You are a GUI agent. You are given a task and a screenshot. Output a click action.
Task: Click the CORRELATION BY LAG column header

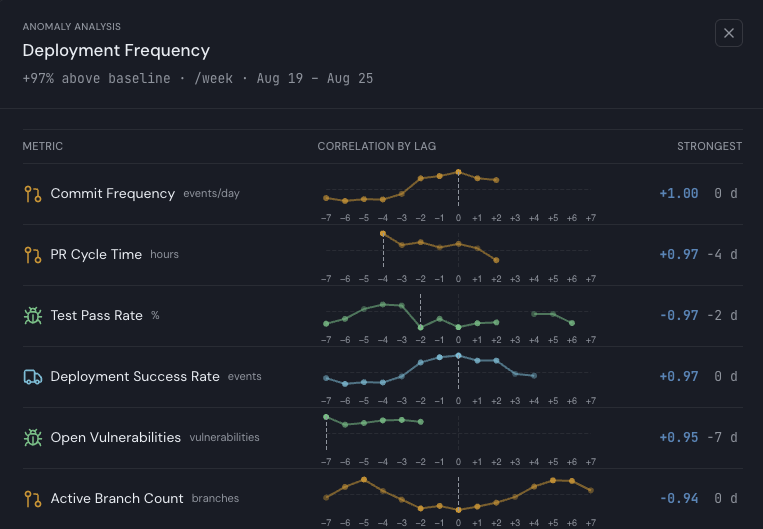(x=377, y=146)
